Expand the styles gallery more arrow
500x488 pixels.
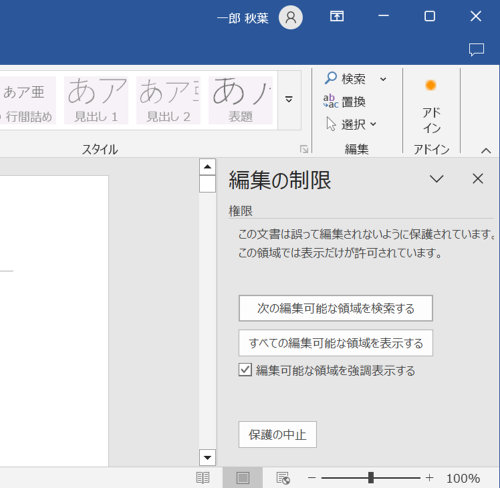pos(289,99)
